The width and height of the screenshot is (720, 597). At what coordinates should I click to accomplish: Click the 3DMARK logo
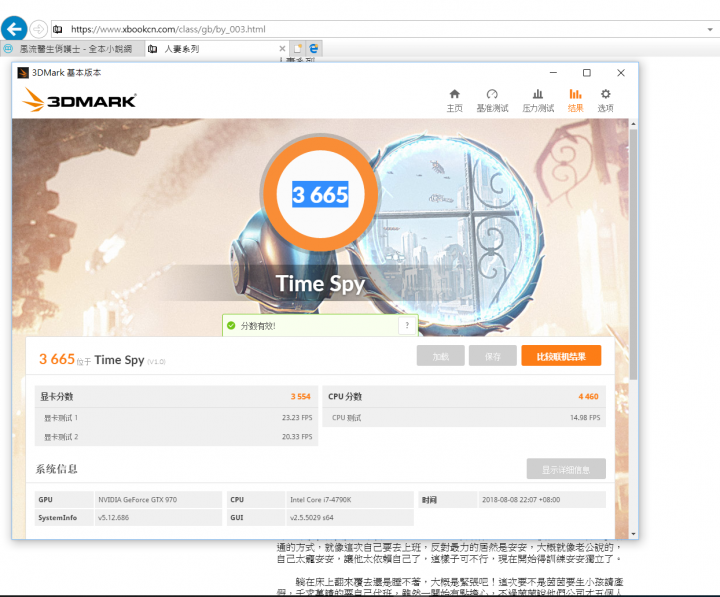(79, 100)
